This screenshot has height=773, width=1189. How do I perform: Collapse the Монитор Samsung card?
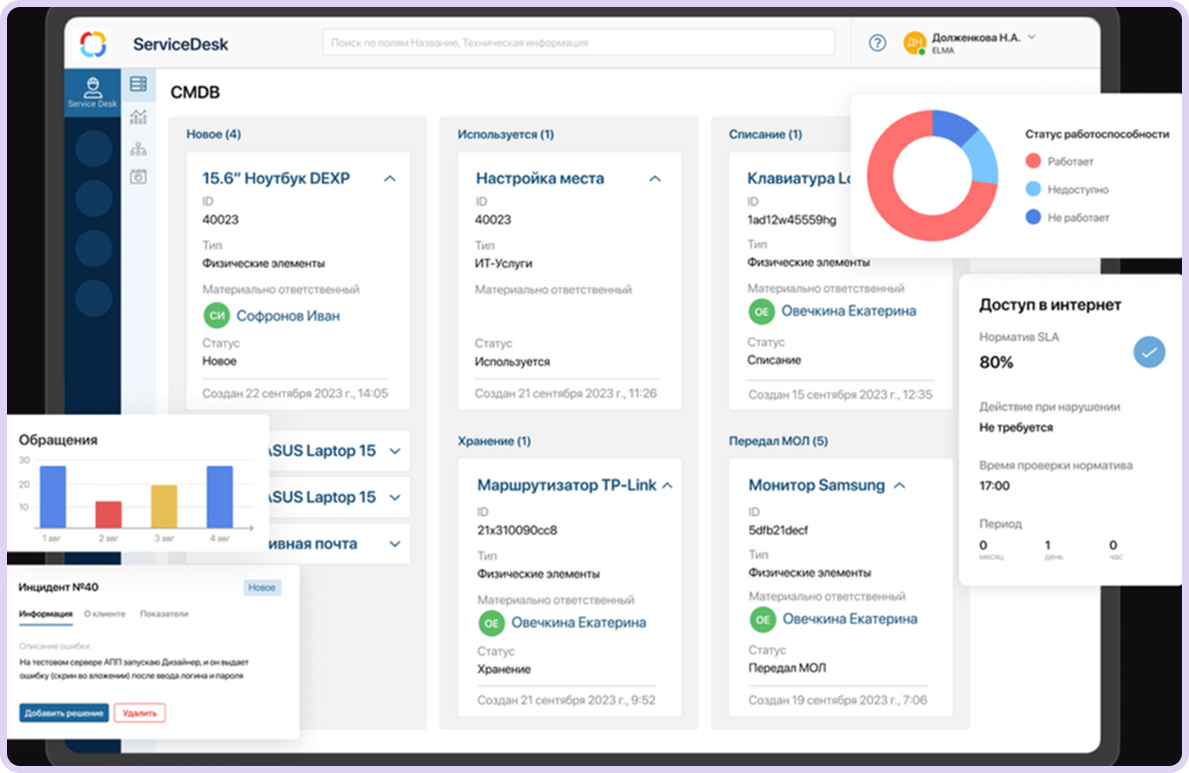click(x=899, y=485)
